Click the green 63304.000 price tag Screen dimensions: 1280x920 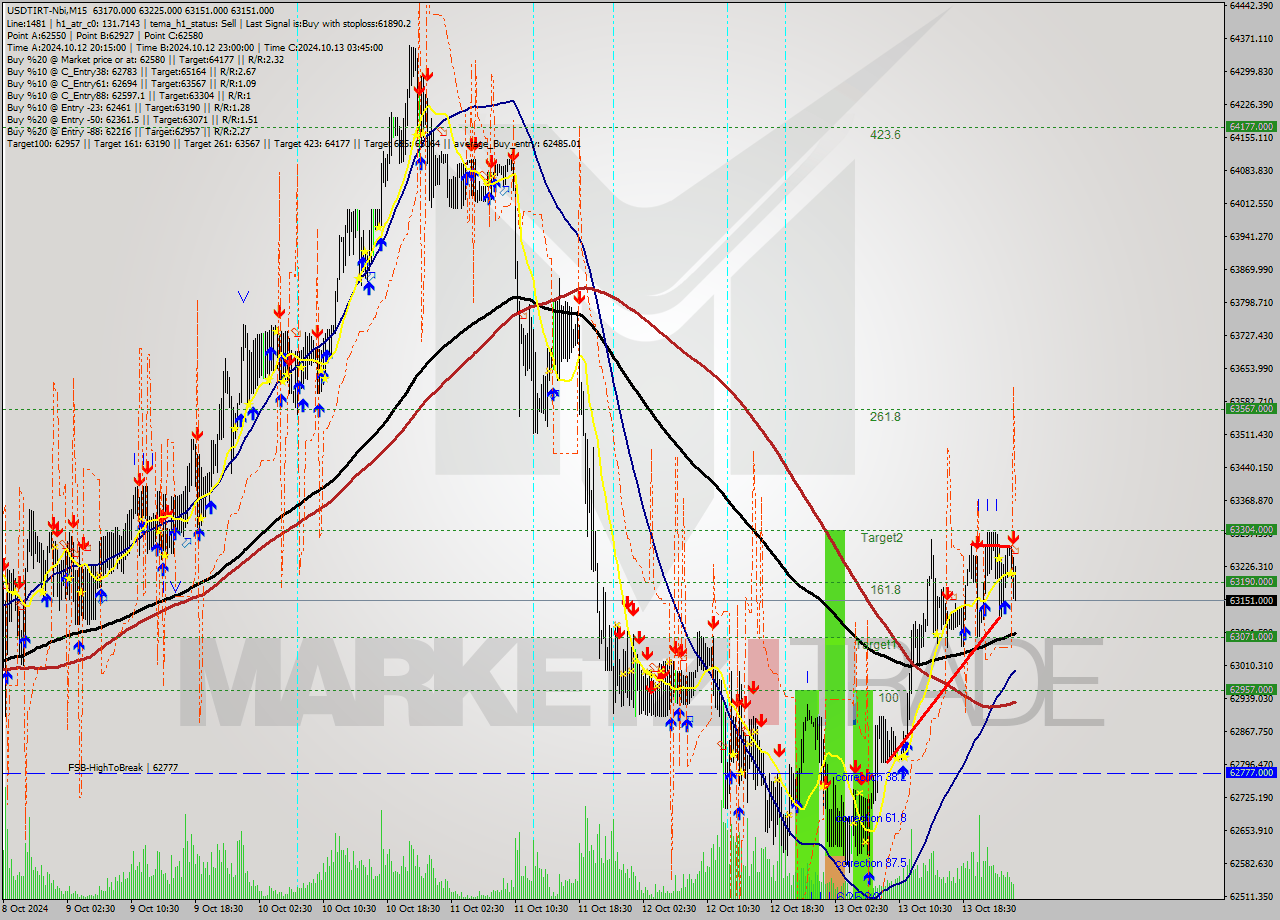pos(1250,530)
